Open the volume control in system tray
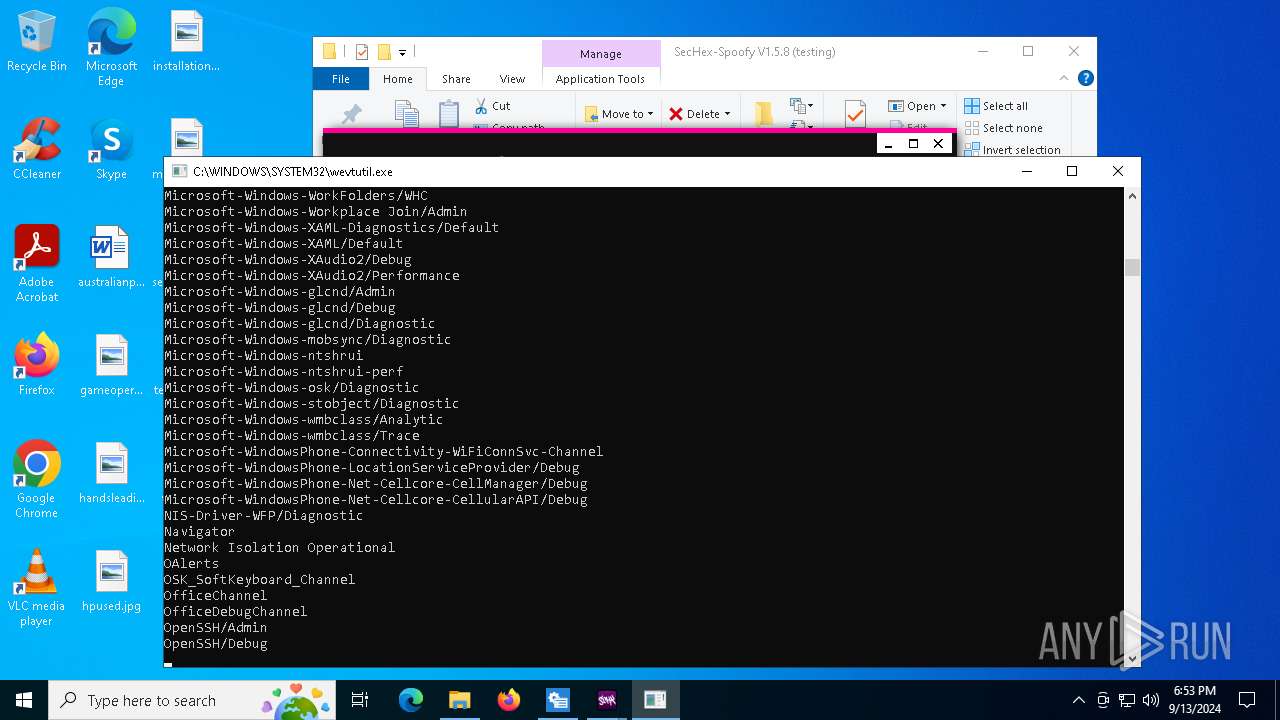Image resolution: width=1280 pixels, height=720 pixels. [1151, 700]
